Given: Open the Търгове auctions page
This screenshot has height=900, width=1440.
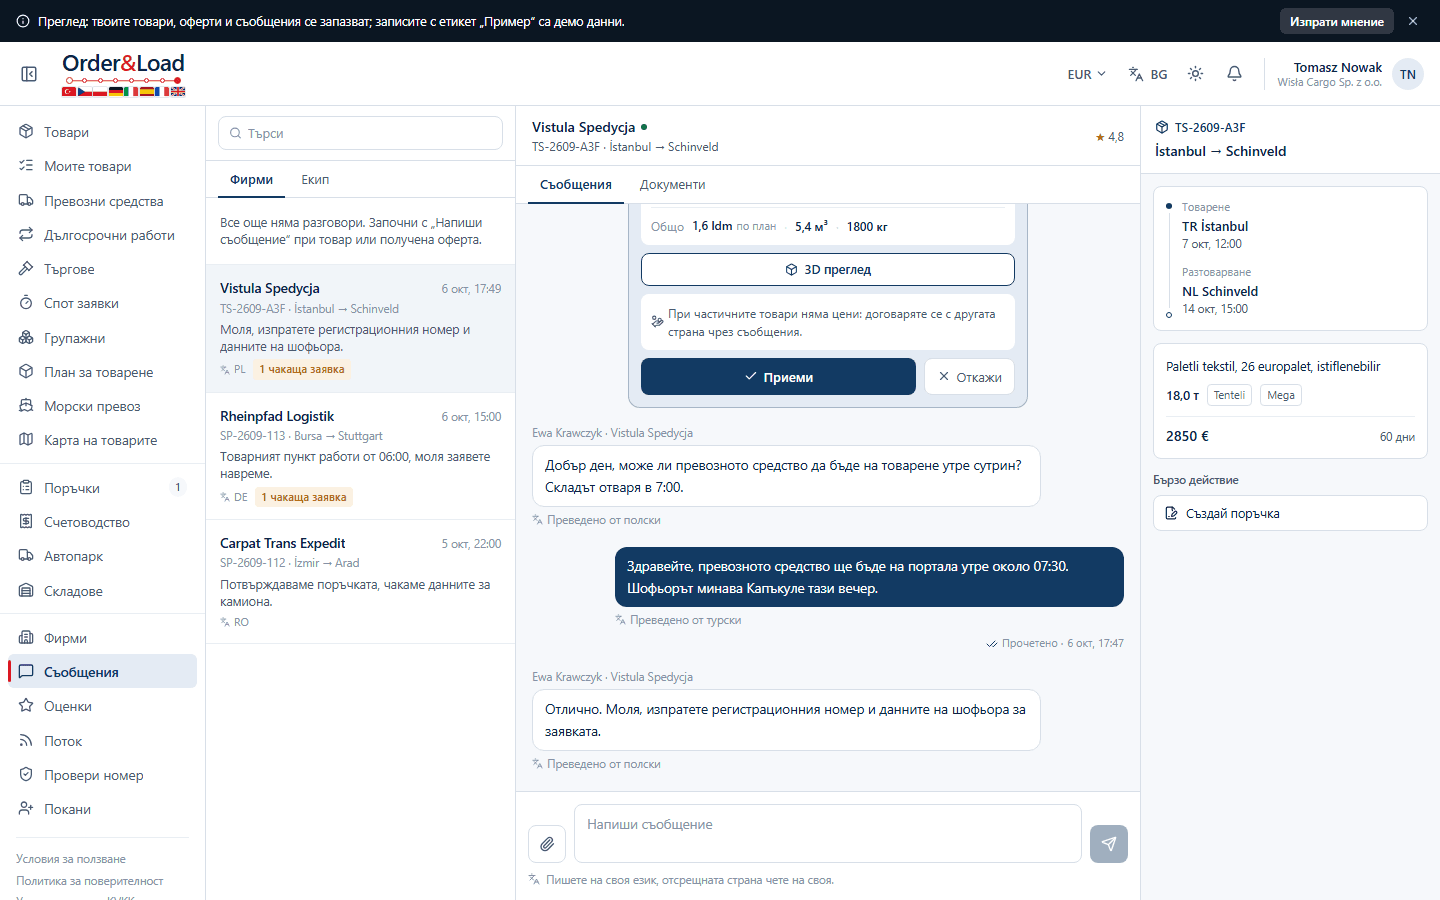Looking at the screenshot, I should tap(102, 269).
